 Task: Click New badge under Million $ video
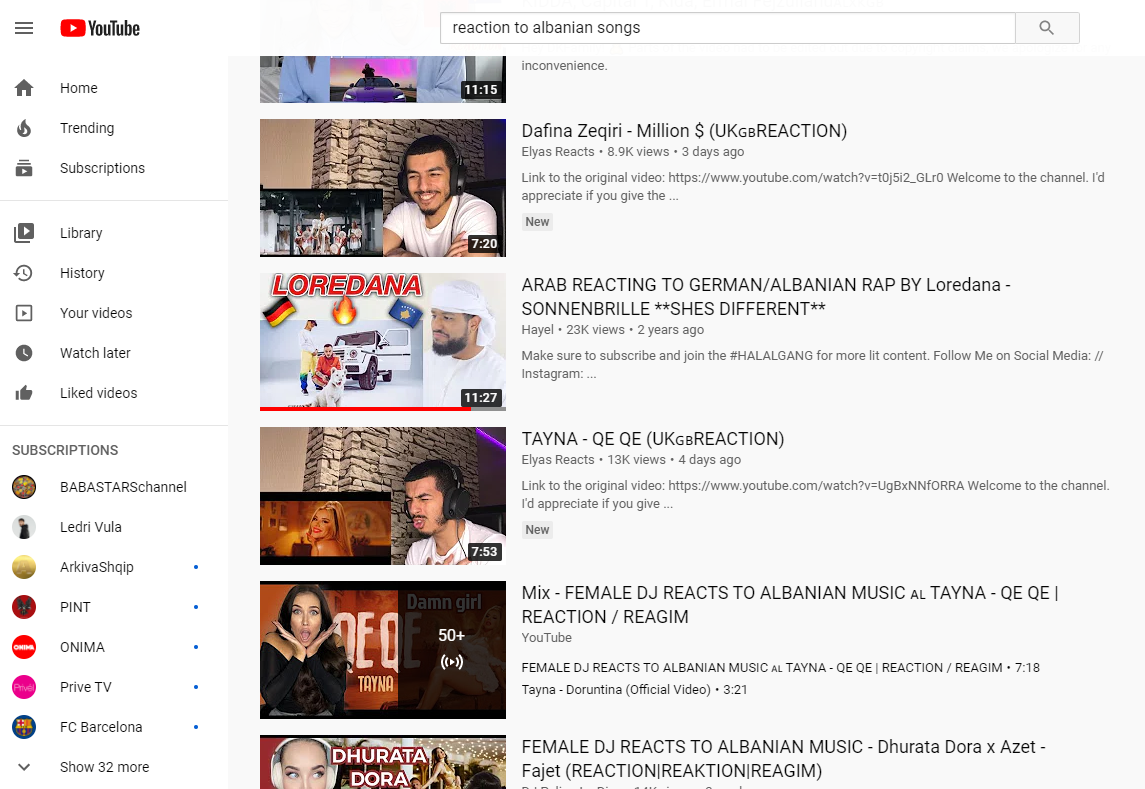(537, 222)
